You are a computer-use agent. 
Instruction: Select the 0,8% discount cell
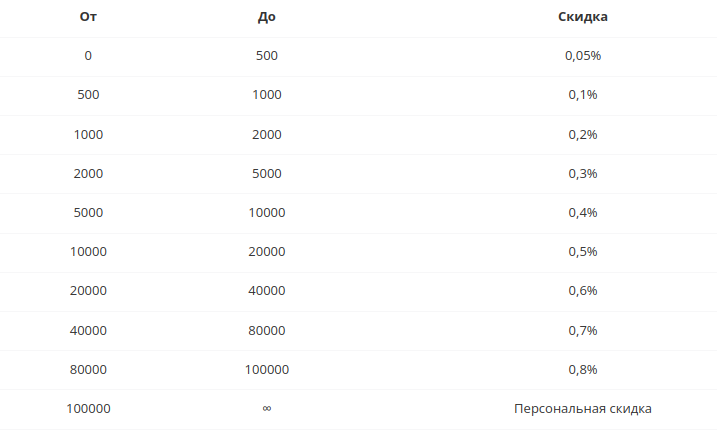[583, 369]
